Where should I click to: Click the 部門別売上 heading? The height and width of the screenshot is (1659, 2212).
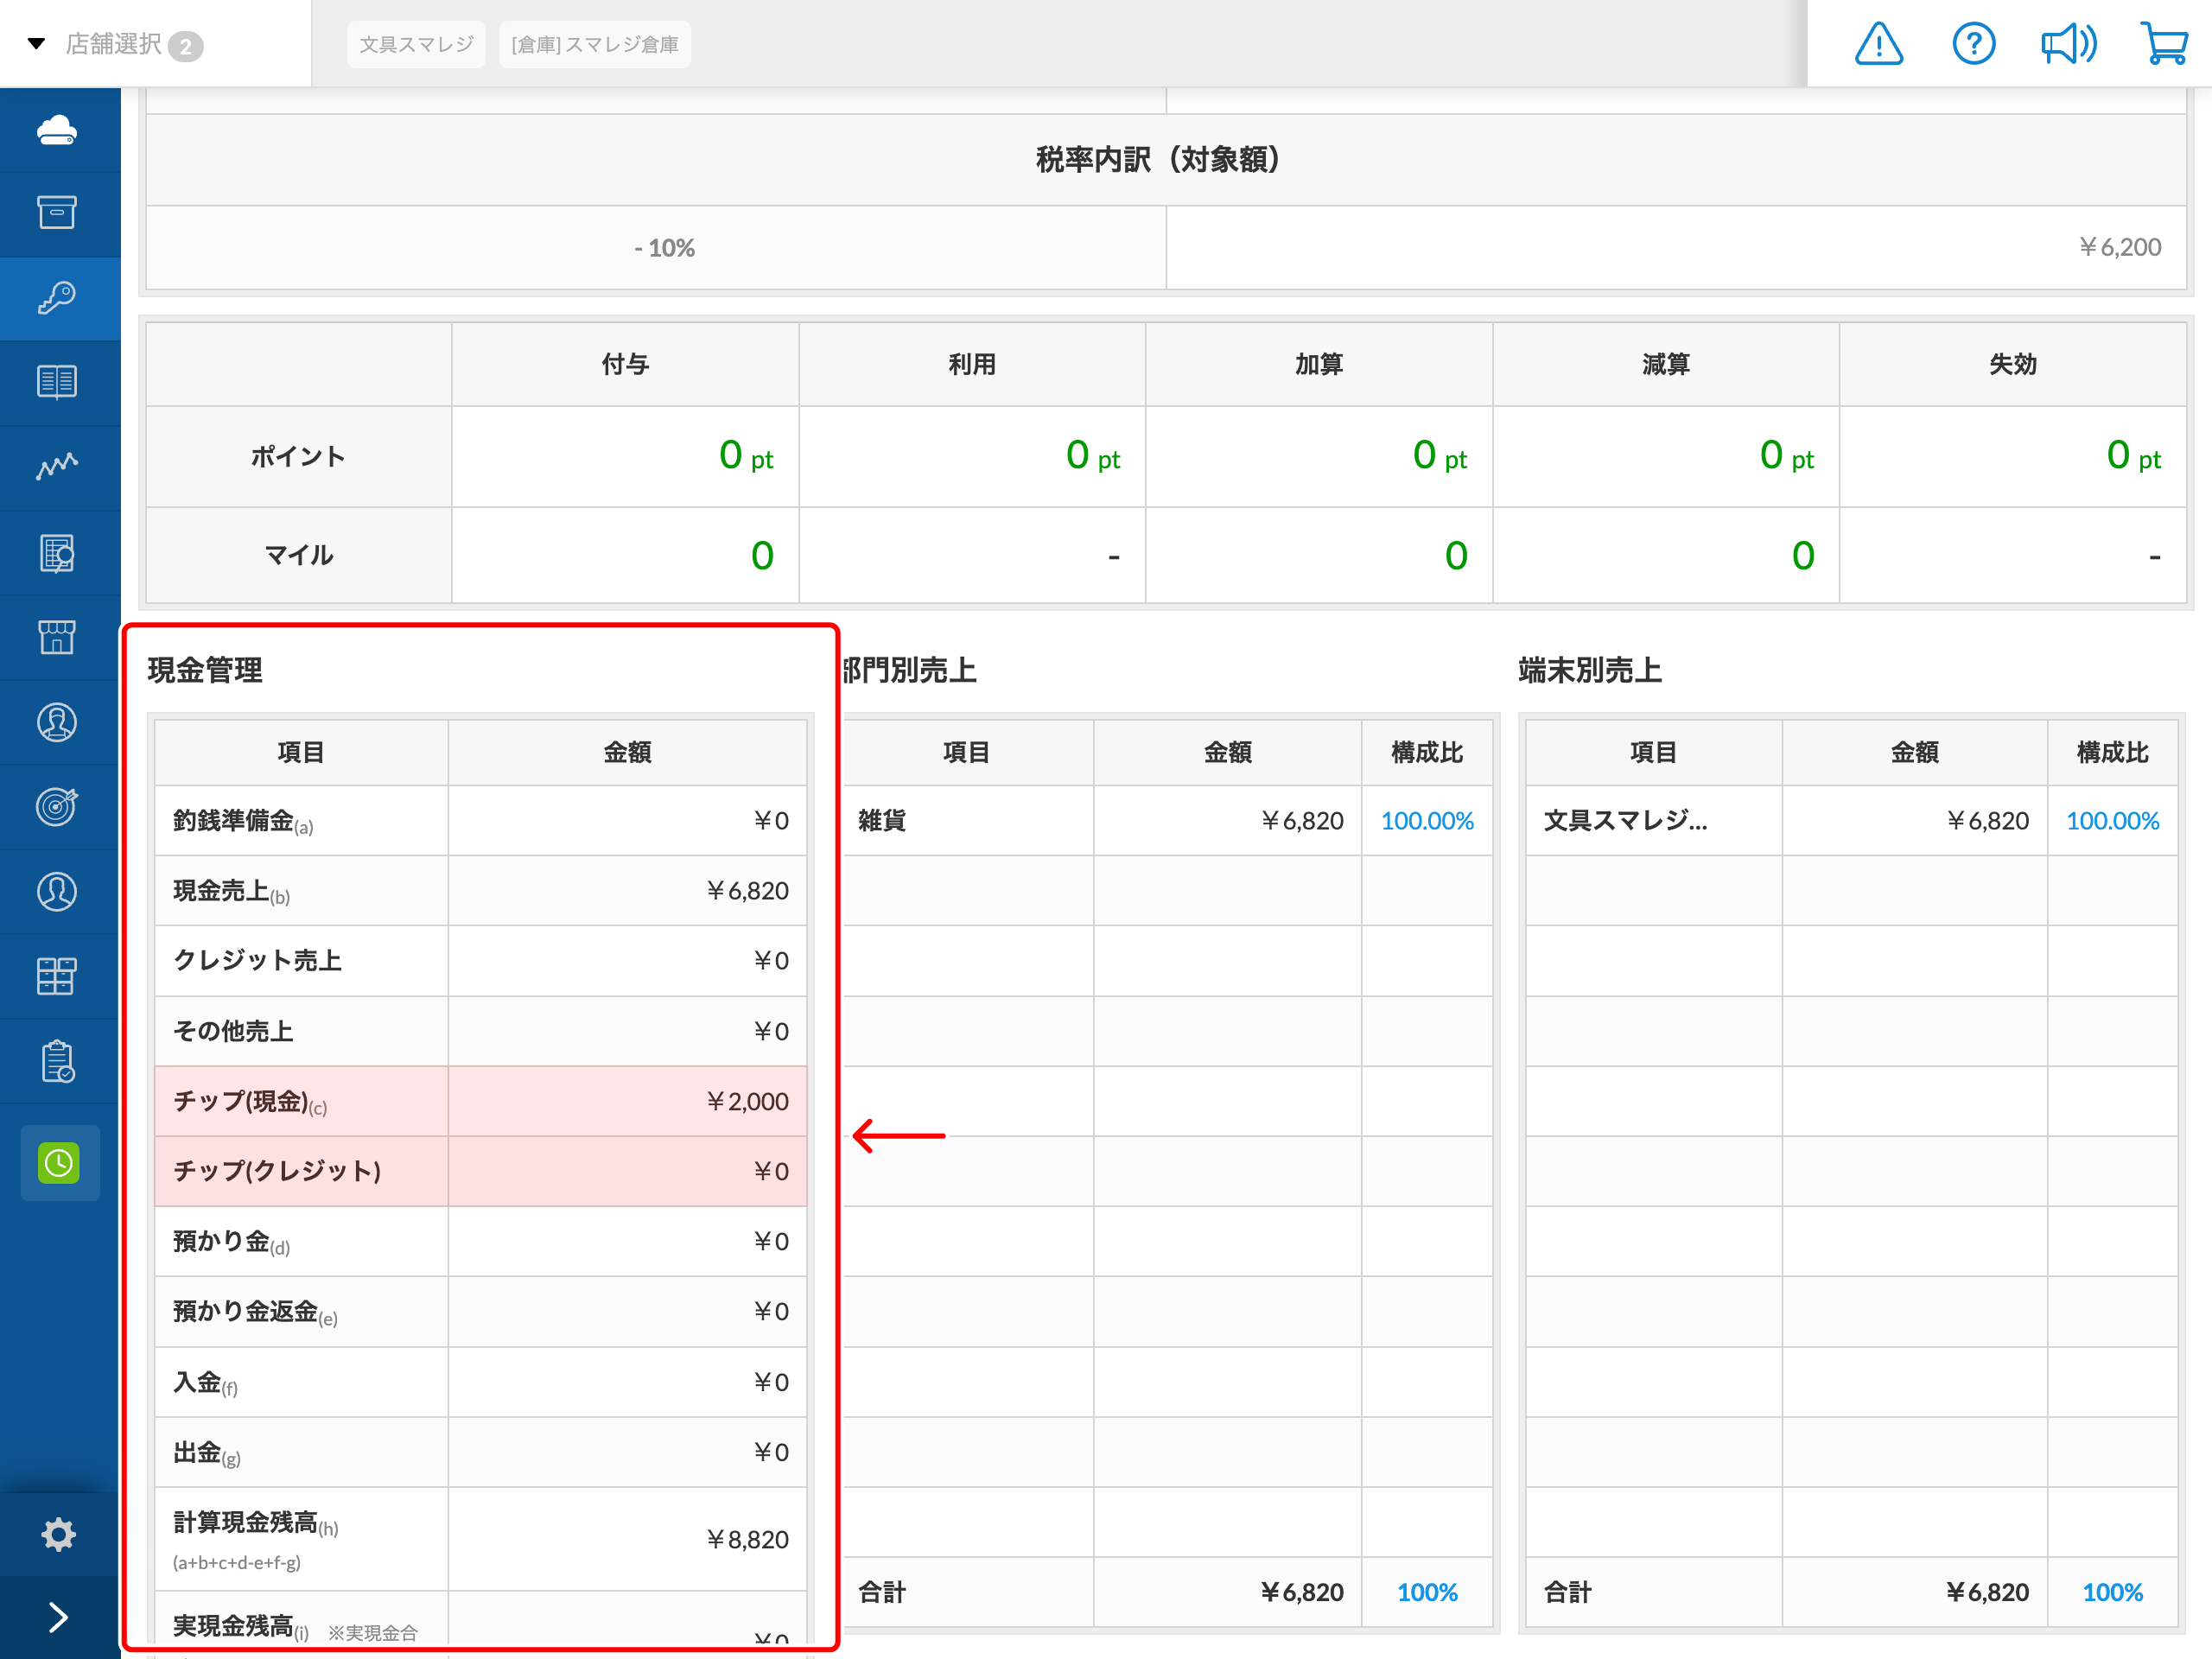click(x=908, y=670)
